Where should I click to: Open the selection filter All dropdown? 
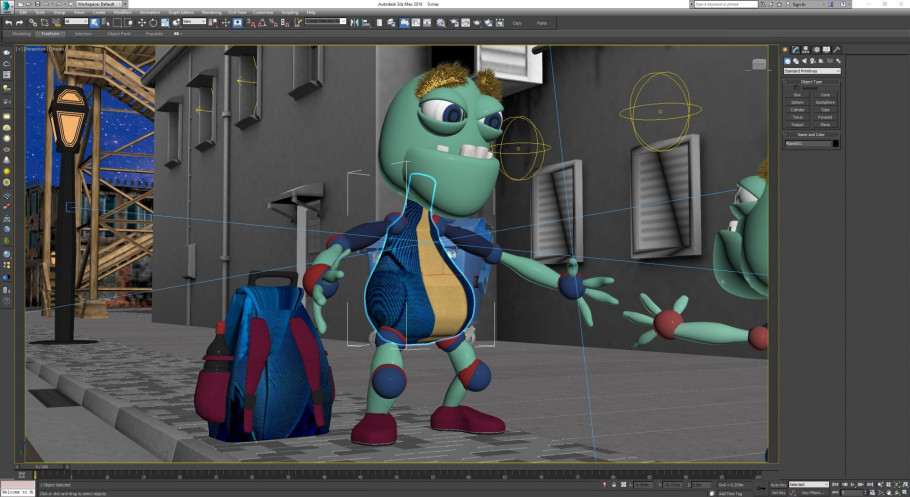(x=75, y=21)
